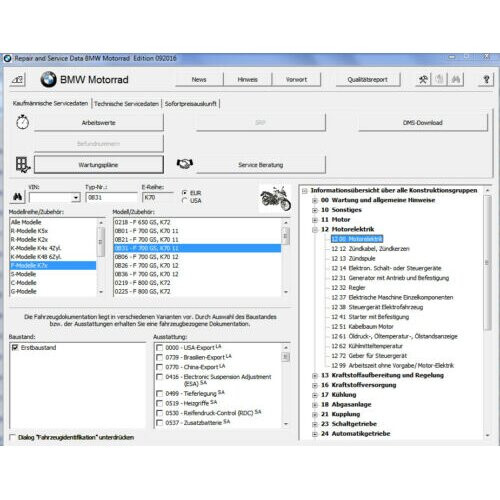Collapse the Informationsübersicht root node
This screenshot has height=500, width=500.
304,191
